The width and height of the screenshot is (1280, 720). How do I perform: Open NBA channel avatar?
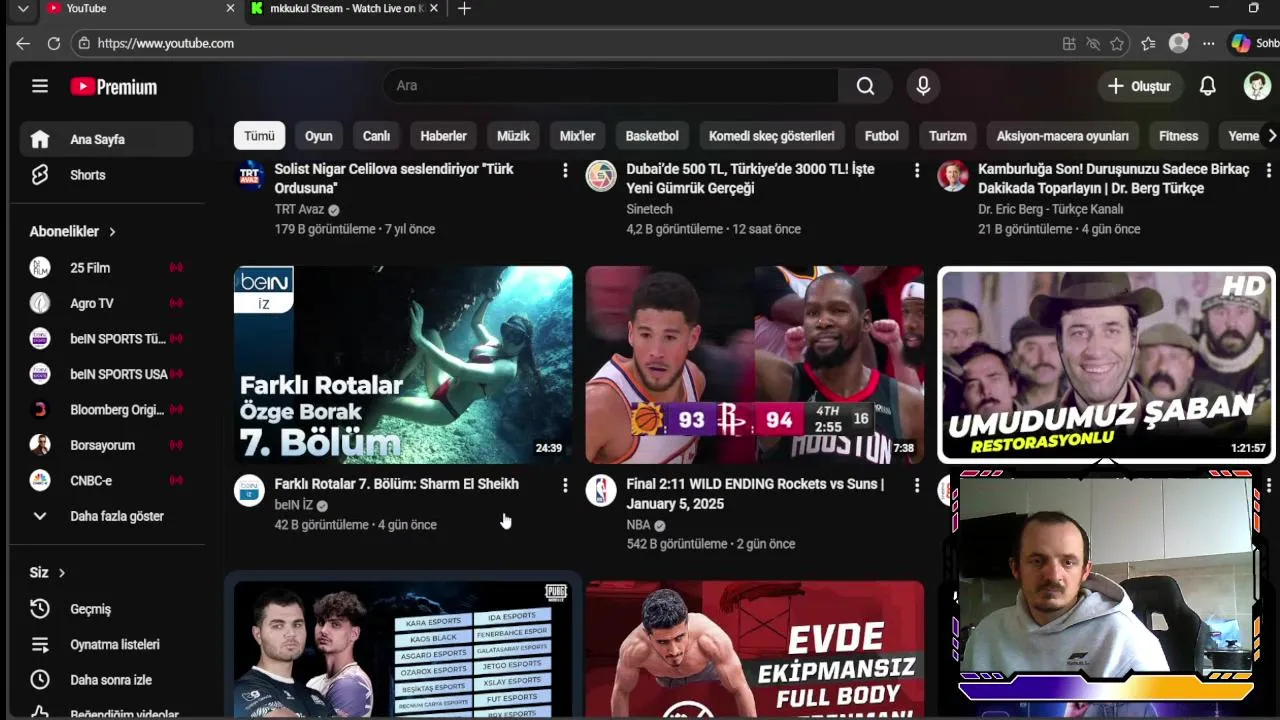[x=601, y=491]
